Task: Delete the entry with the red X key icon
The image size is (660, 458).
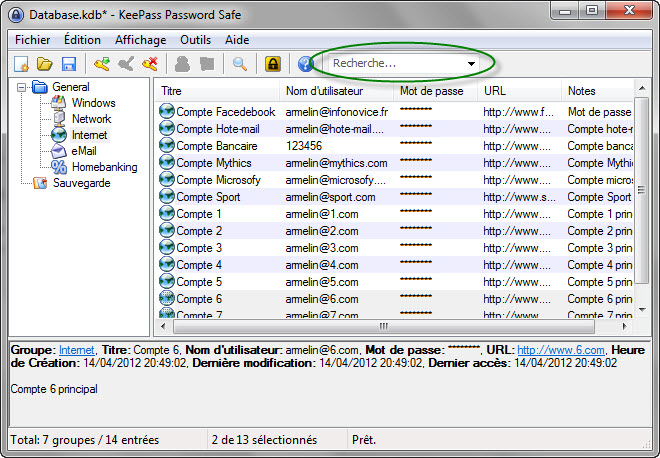Action: click(x=150, y=64)
